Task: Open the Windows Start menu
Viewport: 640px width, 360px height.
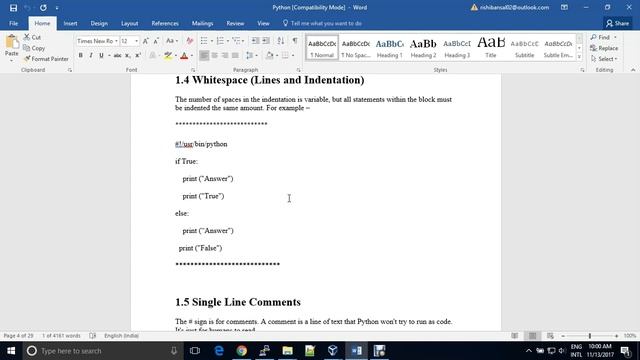Action: click(11, 351)
